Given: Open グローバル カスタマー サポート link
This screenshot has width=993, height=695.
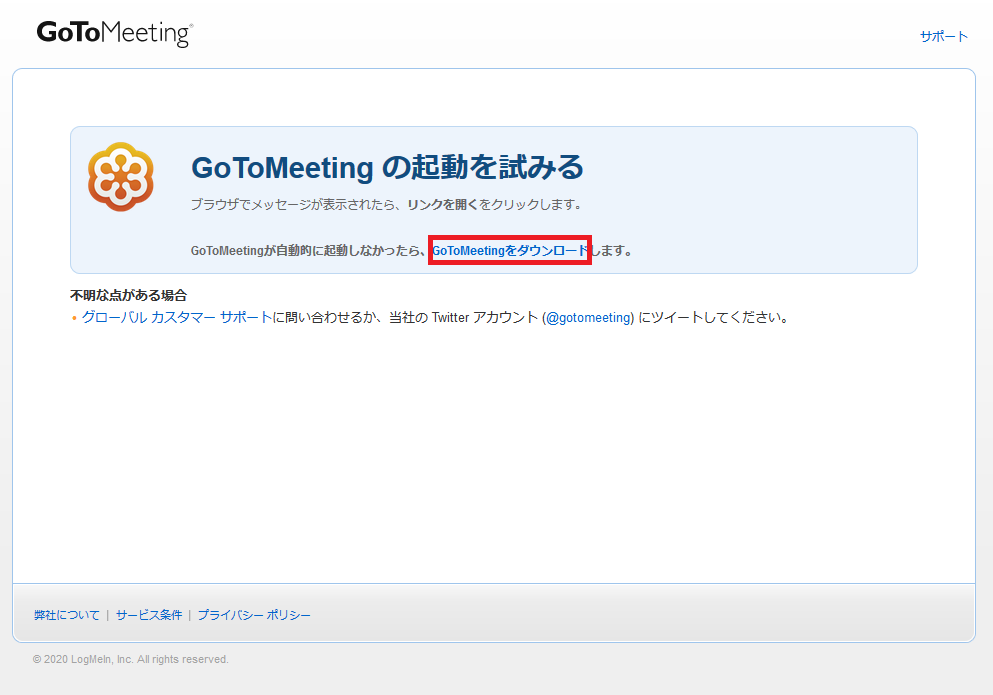Looking at the screenshot, I should (x=177, y=317).
